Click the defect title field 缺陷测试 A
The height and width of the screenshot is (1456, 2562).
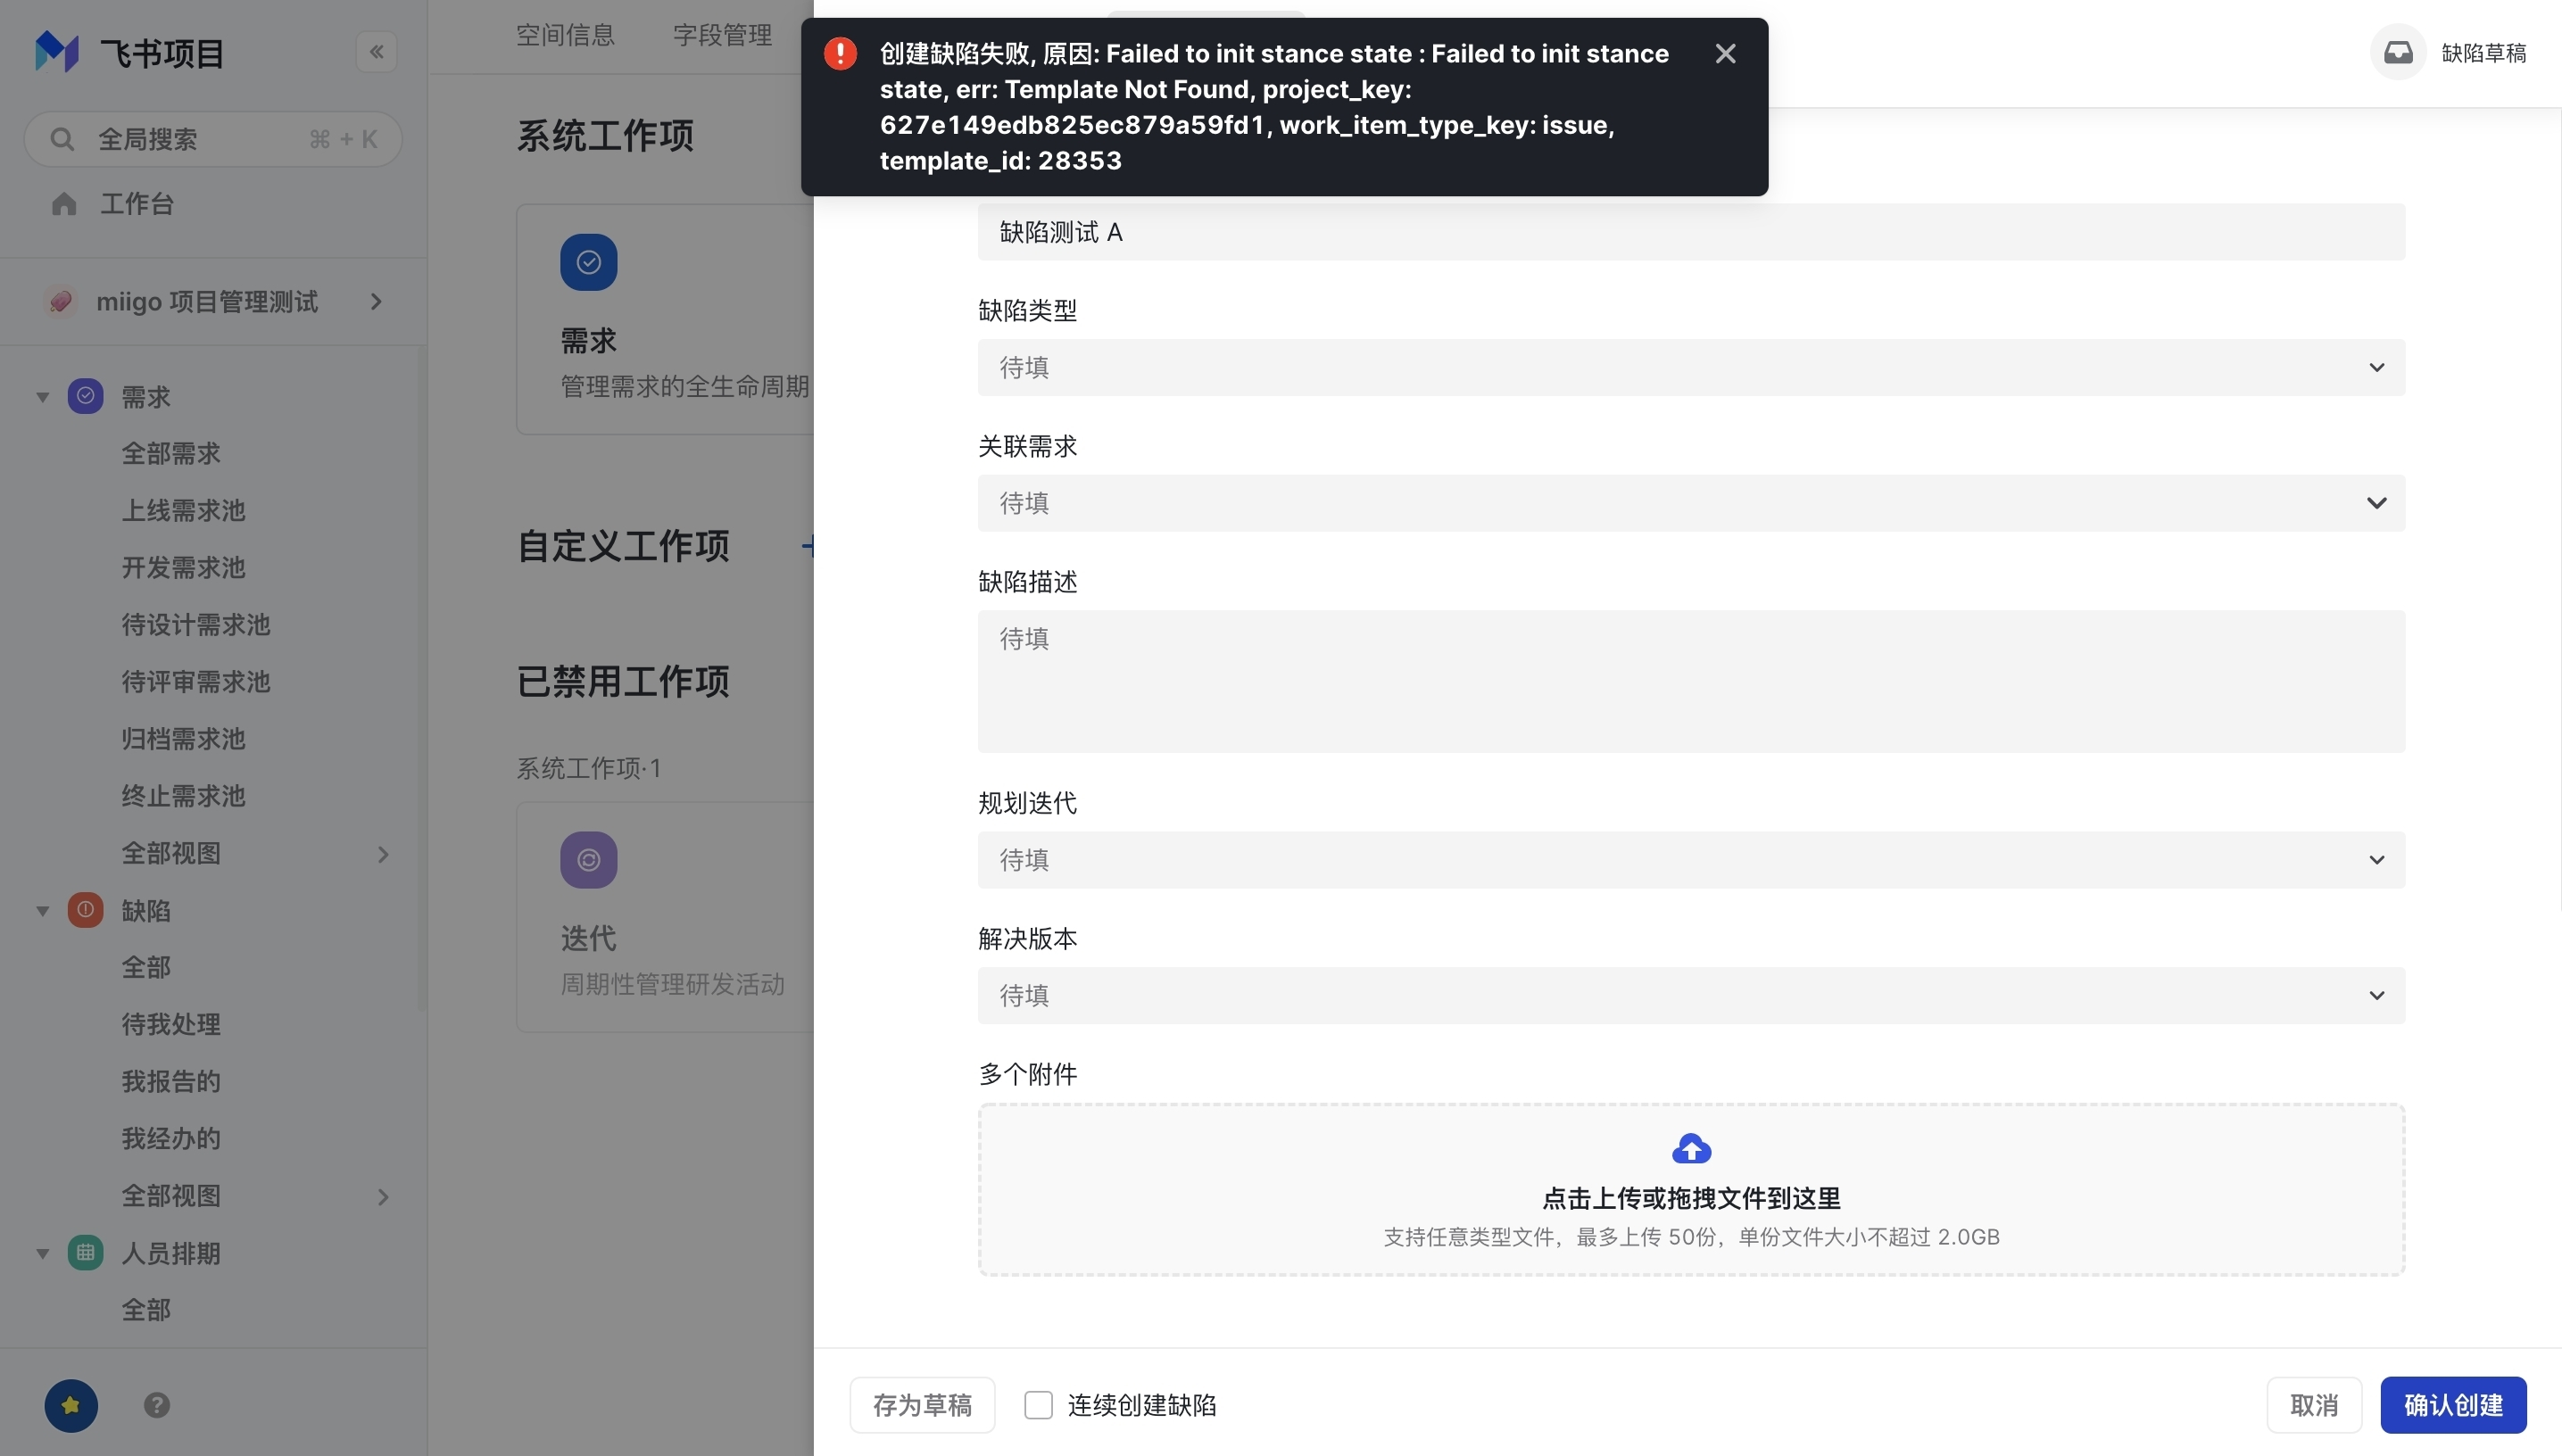click(x=1692, y=232)
